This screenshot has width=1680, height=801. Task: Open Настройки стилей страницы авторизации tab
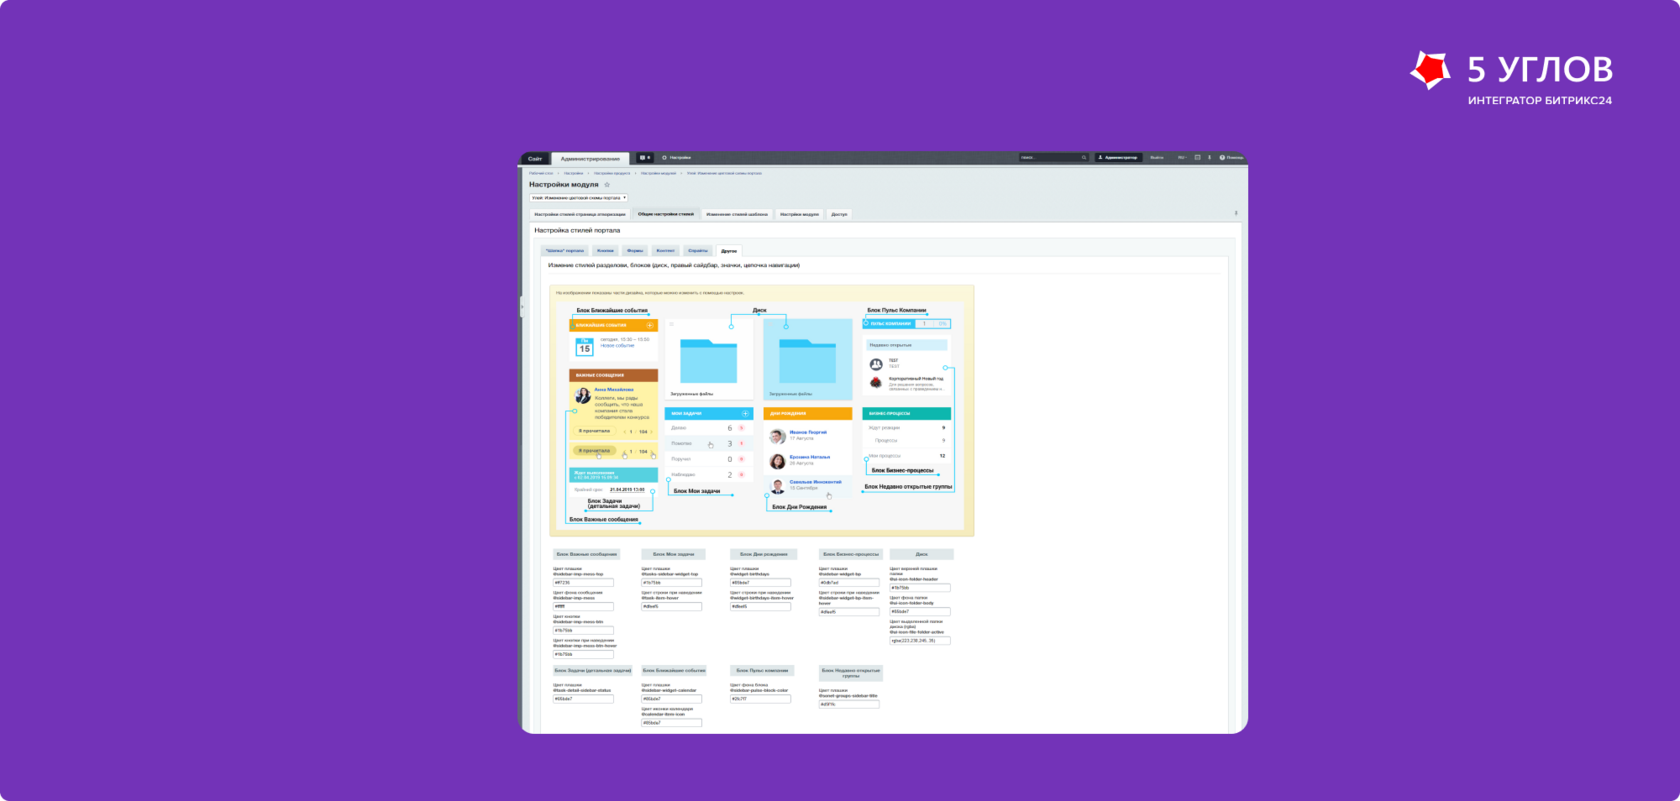tap(580, 214)
